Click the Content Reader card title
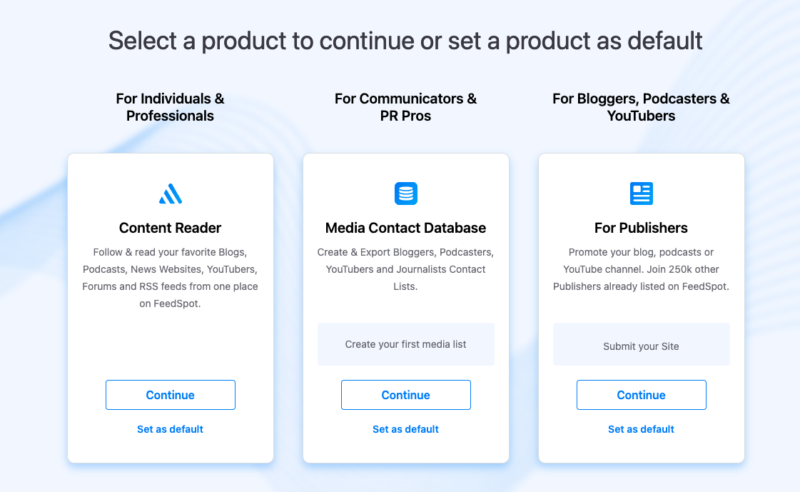Viewport: 800px width, 492px height. 170,227
